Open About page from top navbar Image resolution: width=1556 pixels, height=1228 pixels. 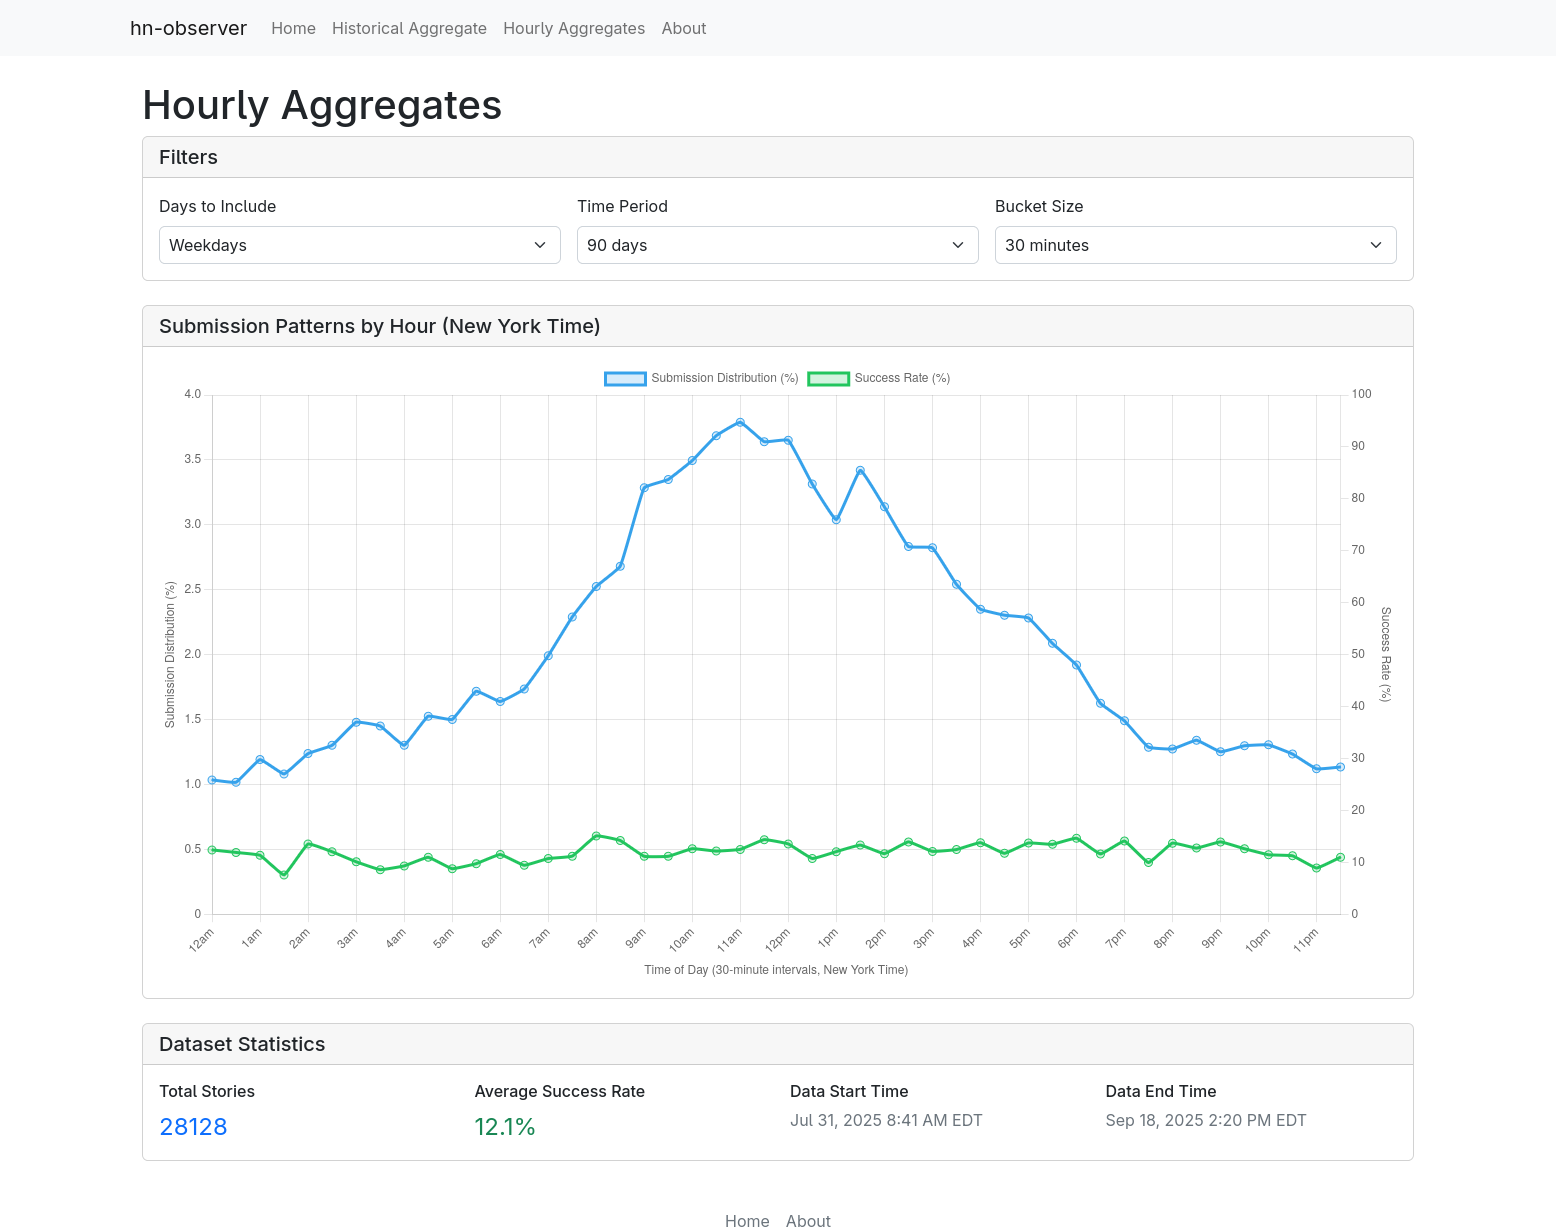click(x=683, y=28)
